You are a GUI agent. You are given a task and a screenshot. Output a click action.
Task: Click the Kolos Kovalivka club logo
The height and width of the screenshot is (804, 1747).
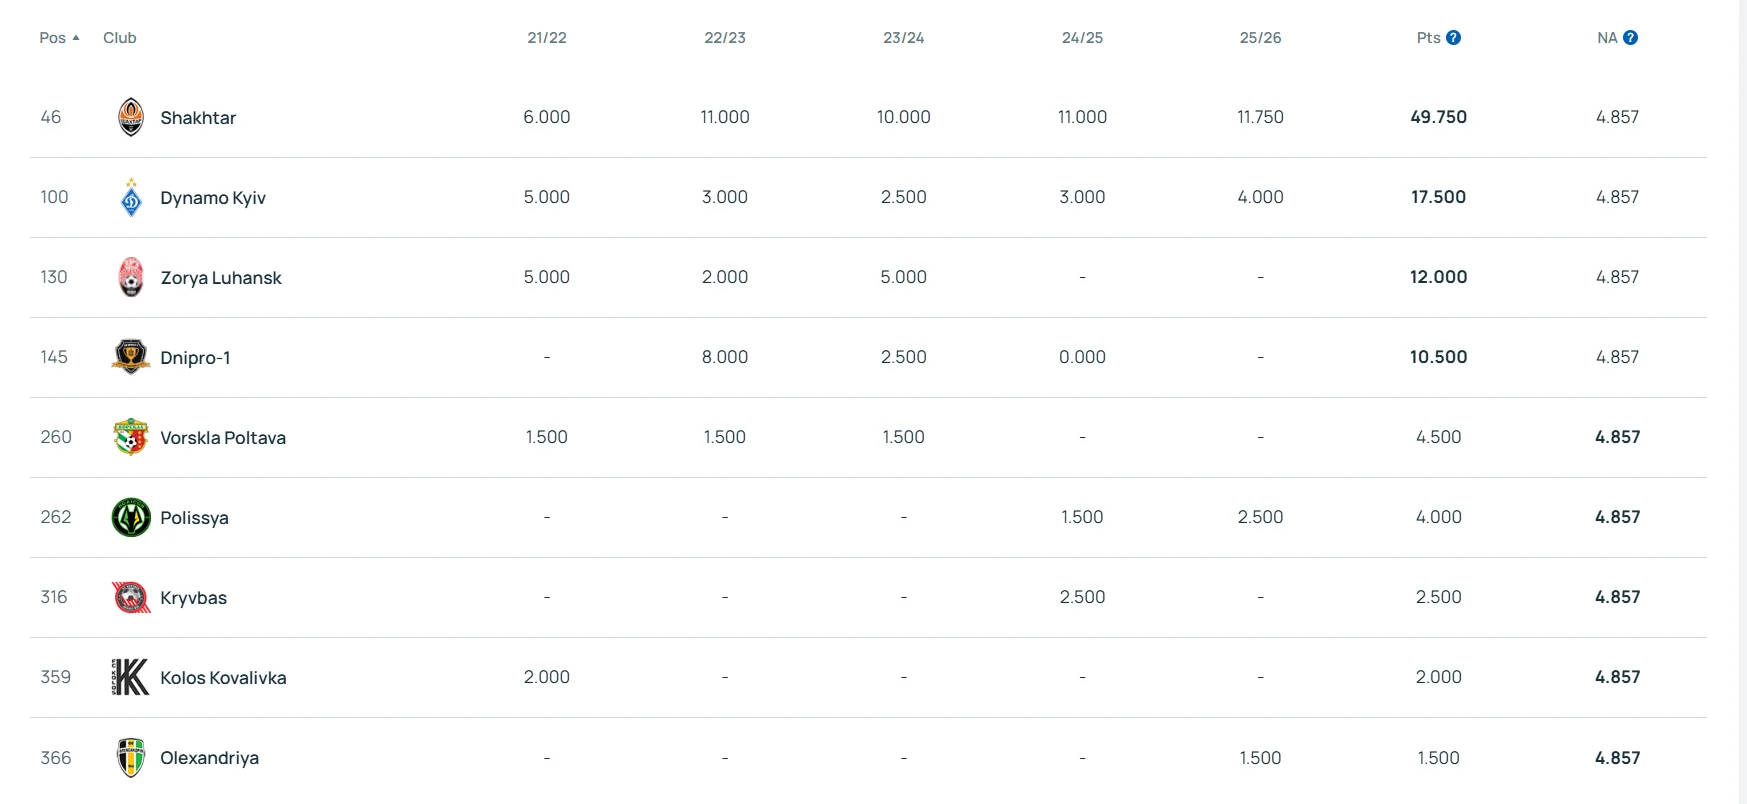[131, 677]
